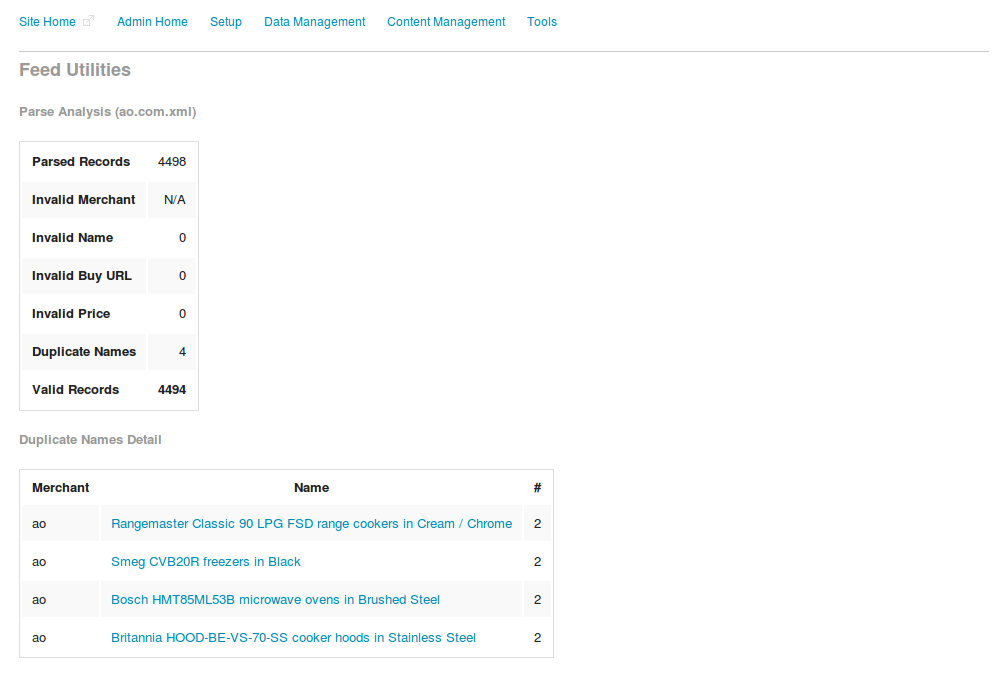Click the external link icon beside Site Home
The width and height of the screenshot is (1008, 678).
click(x=89, y=21)
